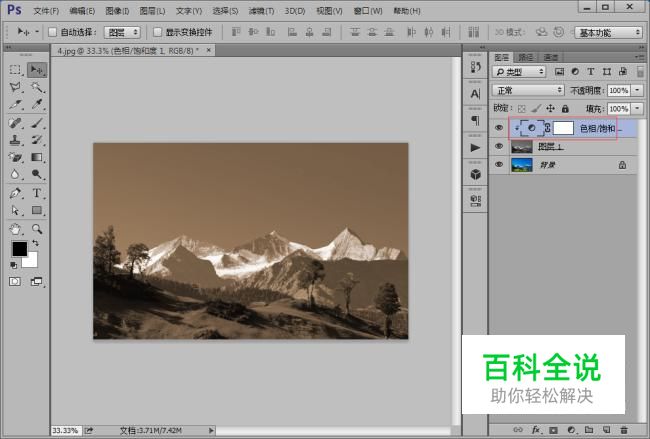Select the Horizontal Type tool
The image size is (650, 439).
37,193
